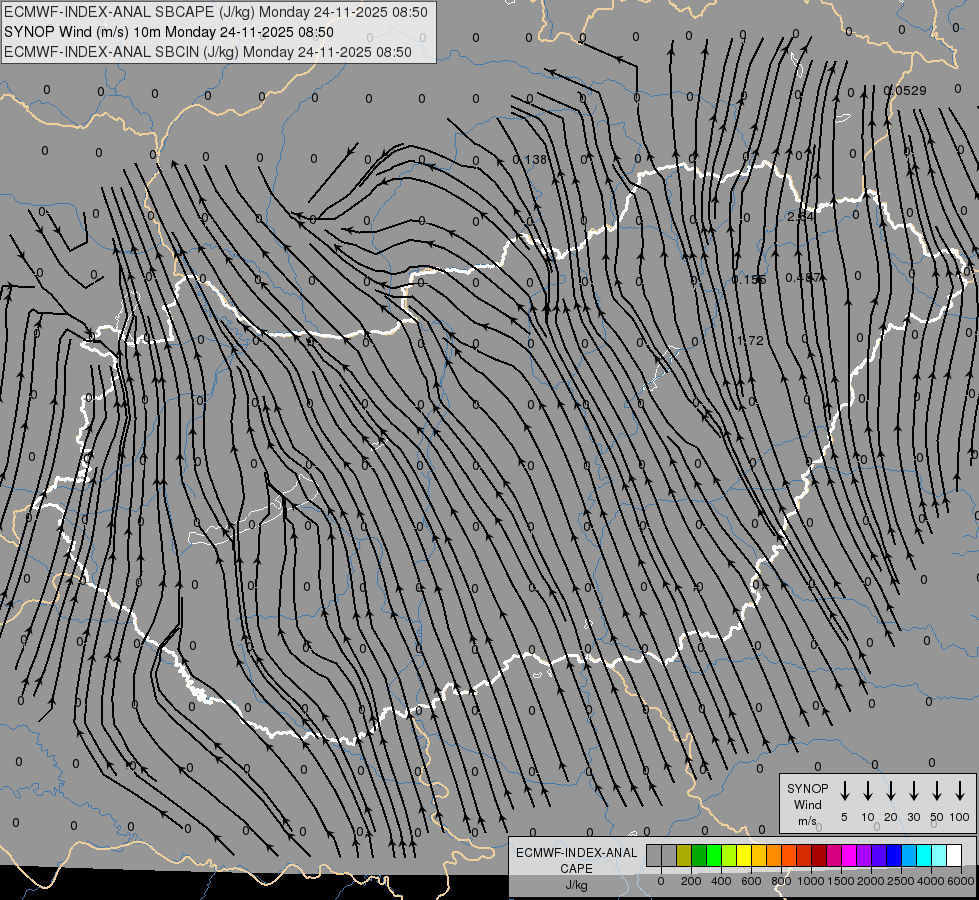Click the dark red CAPE swatch after 1000
Screen dimensions: 979x900
(820, 855)
